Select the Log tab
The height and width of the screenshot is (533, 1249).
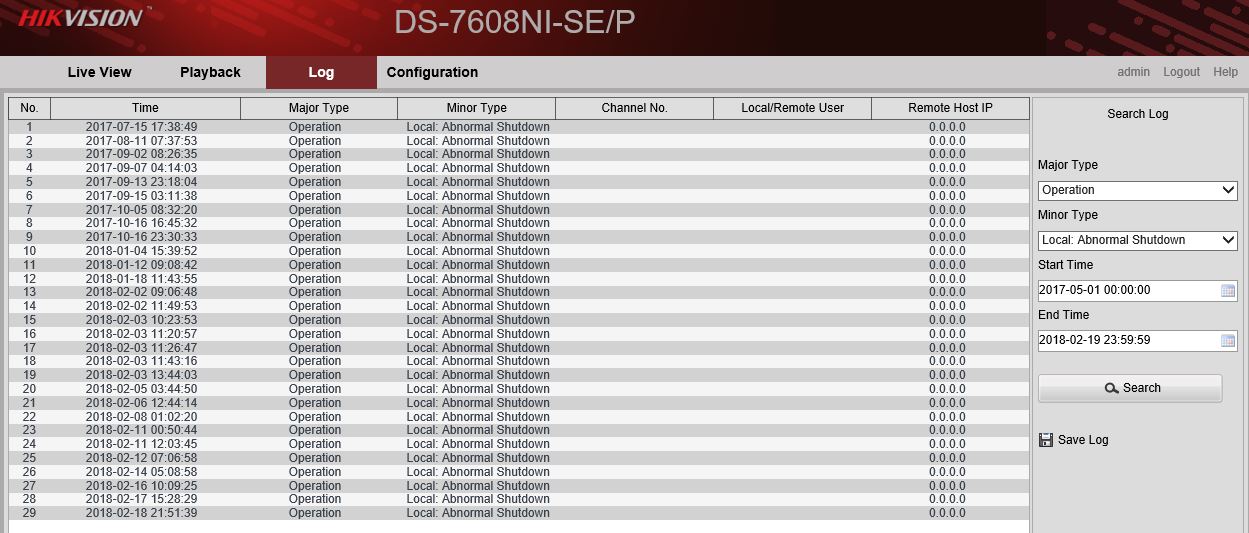tap(321, 72)
